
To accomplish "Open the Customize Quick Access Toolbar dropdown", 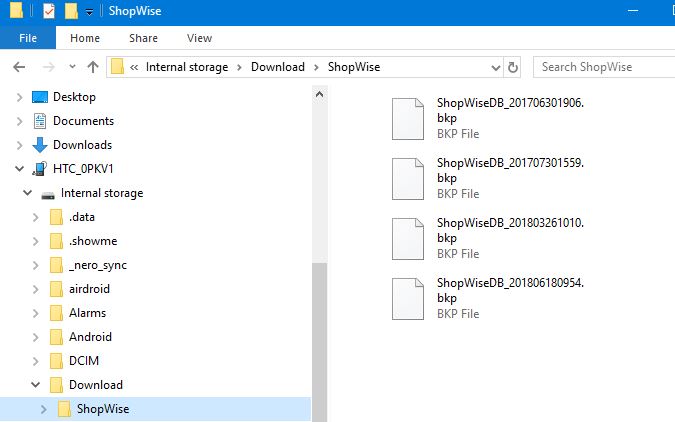I will (89, 12).
